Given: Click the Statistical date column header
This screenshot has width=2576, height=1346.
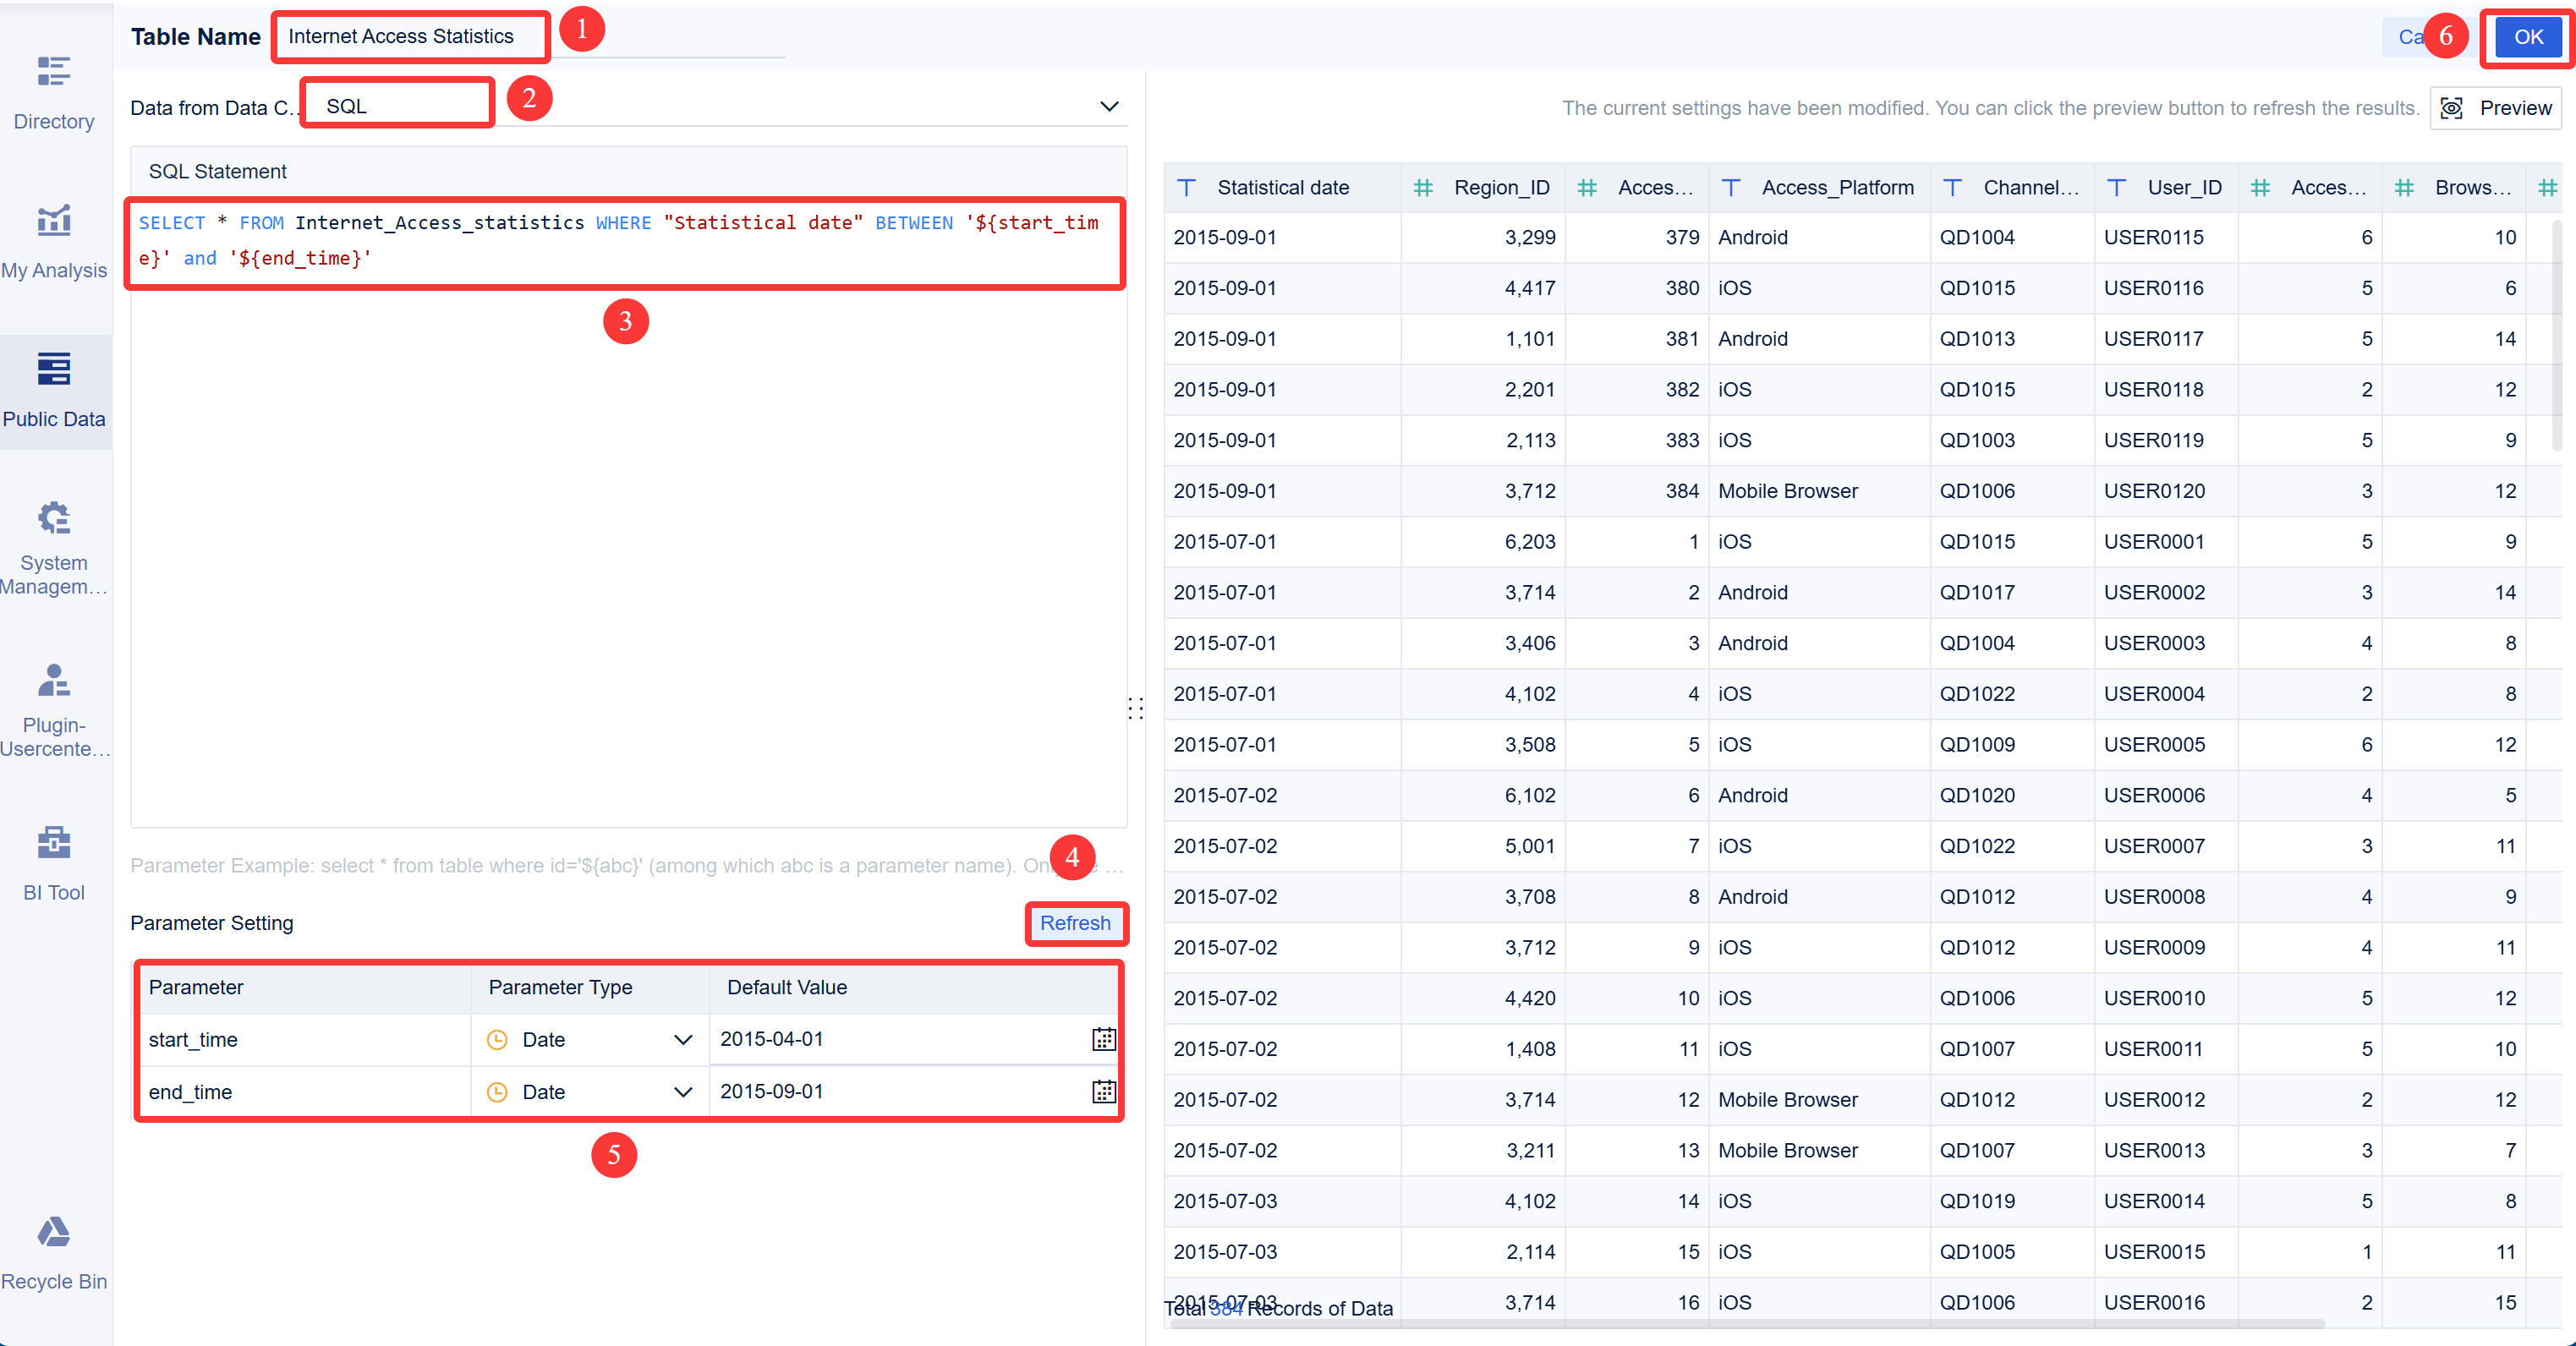Looking at the screenshot, I should 1282,187.
